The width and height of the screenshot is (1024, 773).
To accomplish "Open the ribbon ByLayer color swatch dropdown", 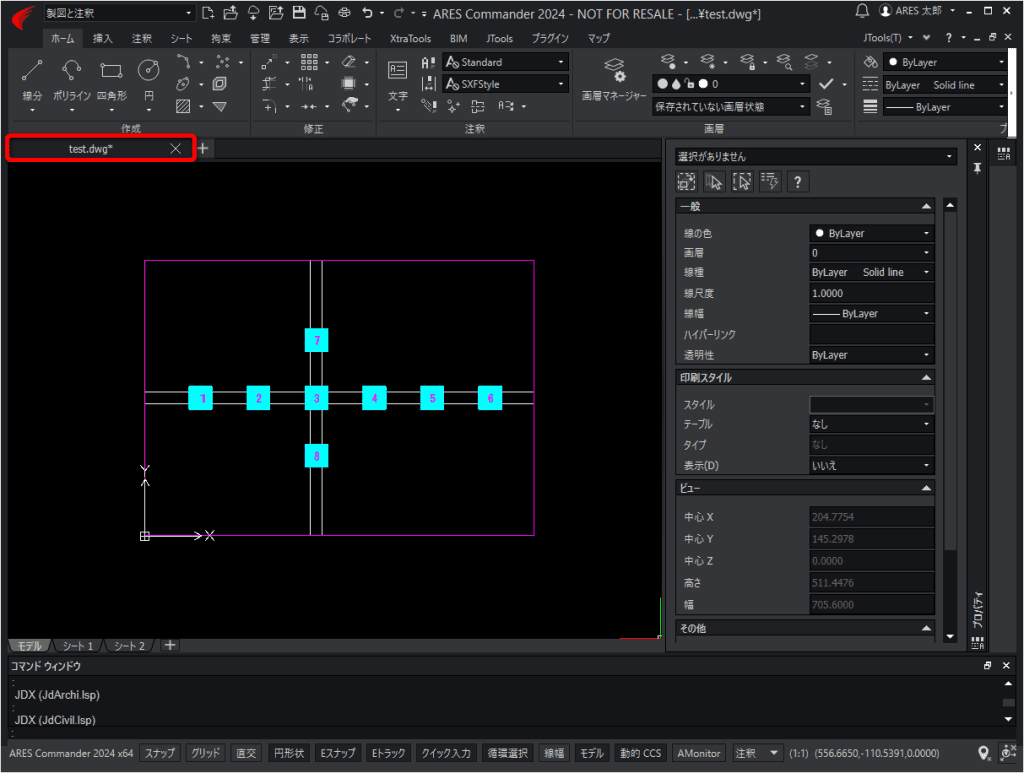I will pyautogui.click(x=945, y=62).
